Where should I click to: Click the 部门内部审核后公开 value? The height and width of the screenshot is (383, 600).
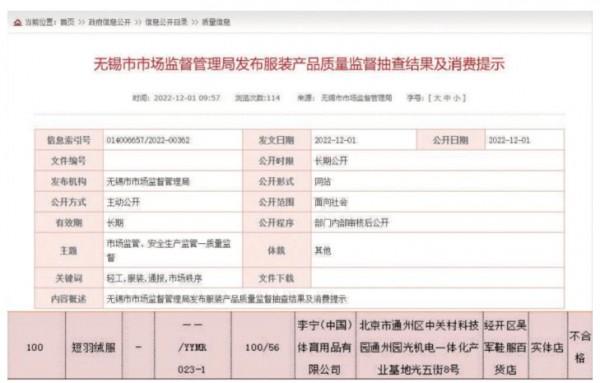(x=351, y=223)
